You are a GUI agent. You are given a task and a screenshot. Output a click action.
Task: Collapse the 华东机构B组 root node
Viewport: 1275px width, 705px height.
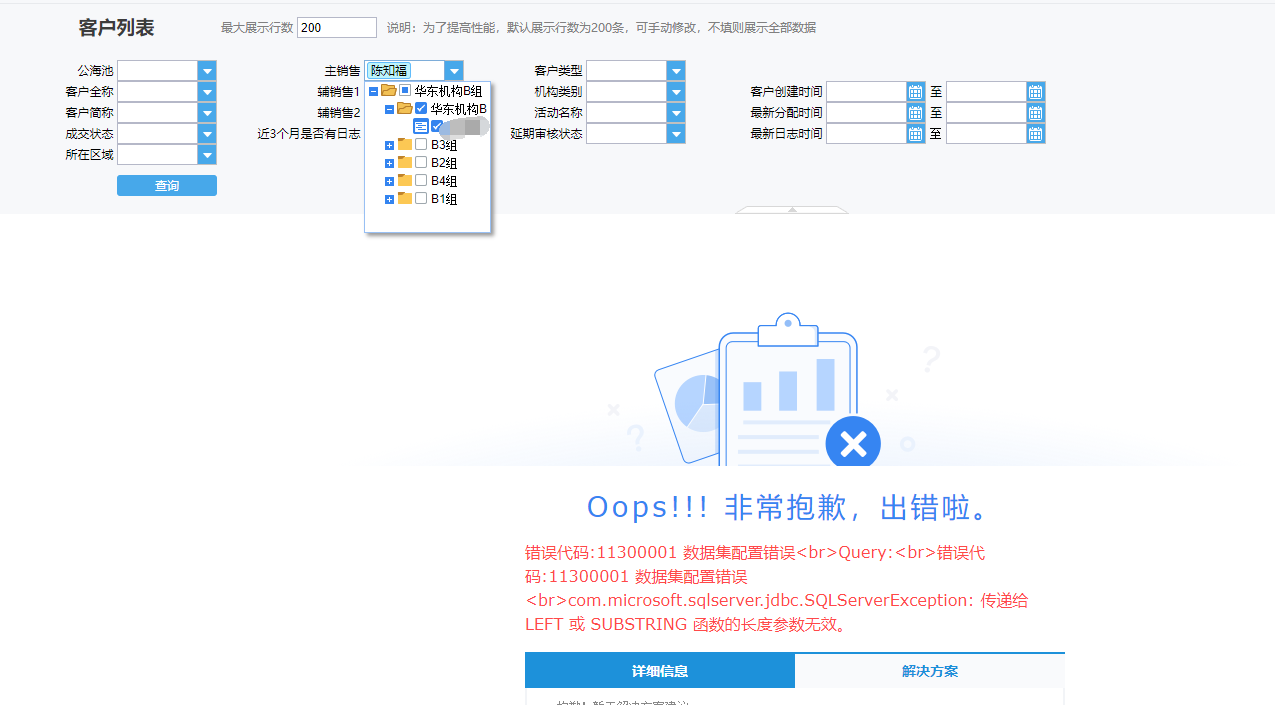click(373, 91)
